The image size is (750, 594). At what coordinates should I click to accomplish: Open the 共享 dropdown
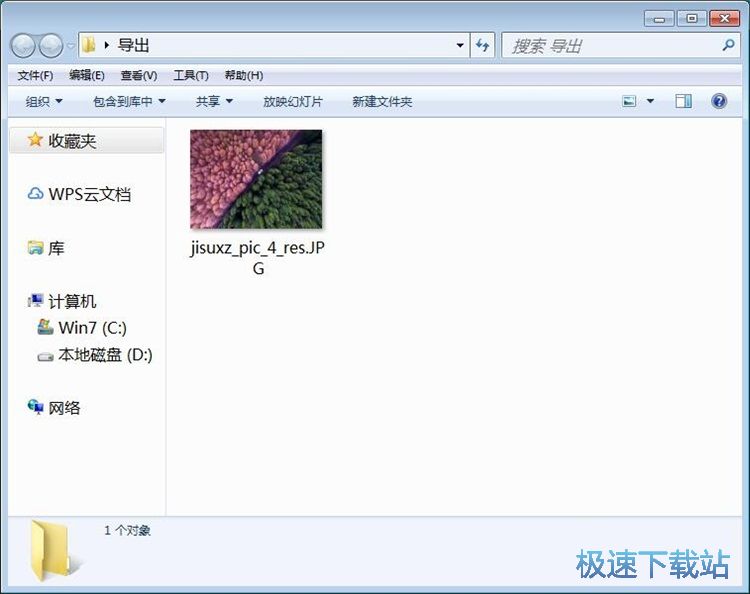pos(214,101)
